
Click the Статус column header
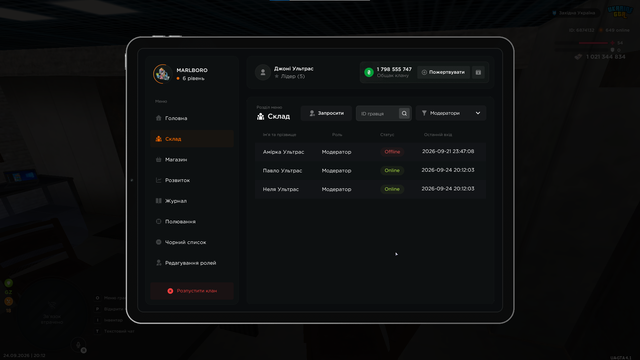387,135
